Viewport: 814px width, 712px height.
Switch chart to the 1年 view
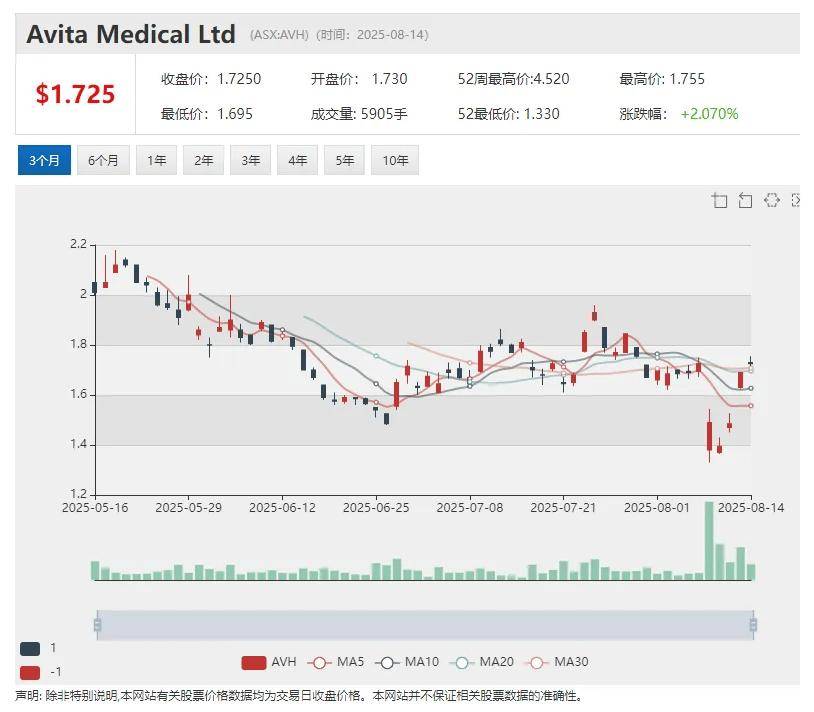coord(157,160)
